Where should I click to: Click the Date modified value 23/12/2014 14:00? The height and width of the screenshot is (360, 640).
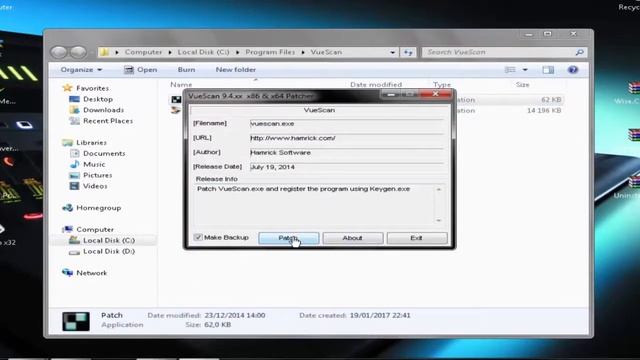[x=235, y=316]
